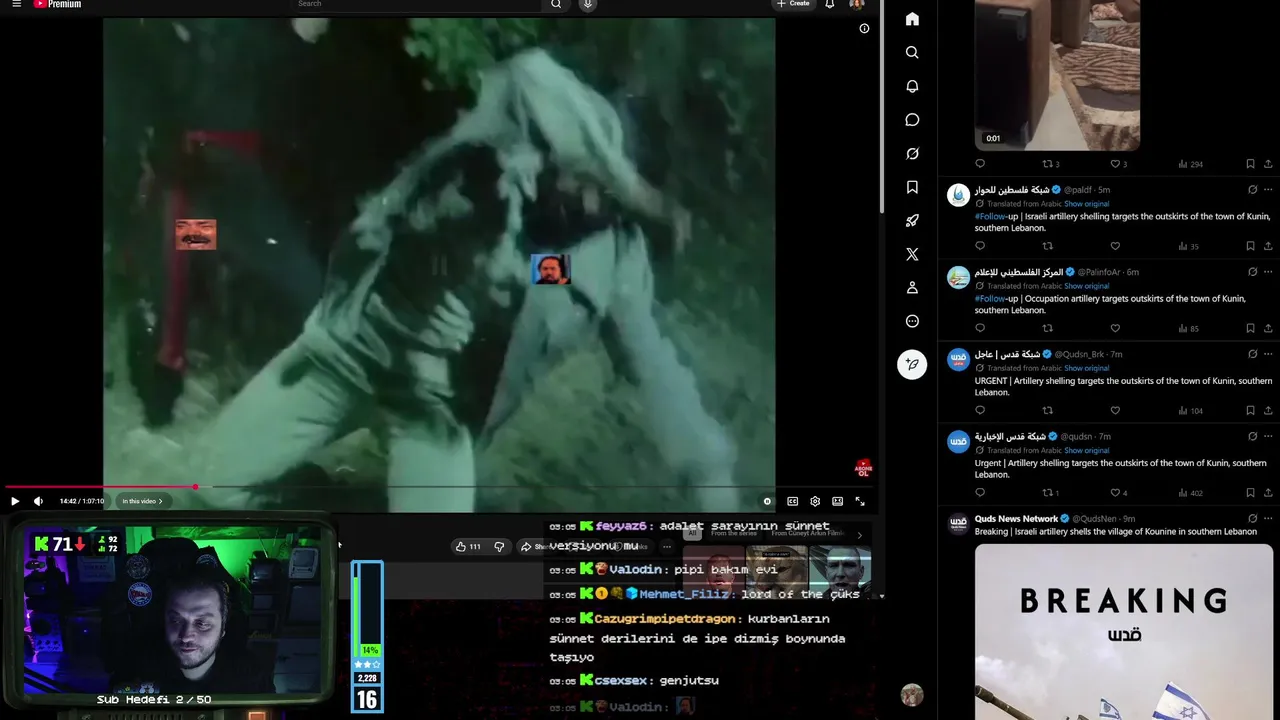Open X Profile person icon
Viewport: 1280px width, 720px height.
[x=912, y=288]
